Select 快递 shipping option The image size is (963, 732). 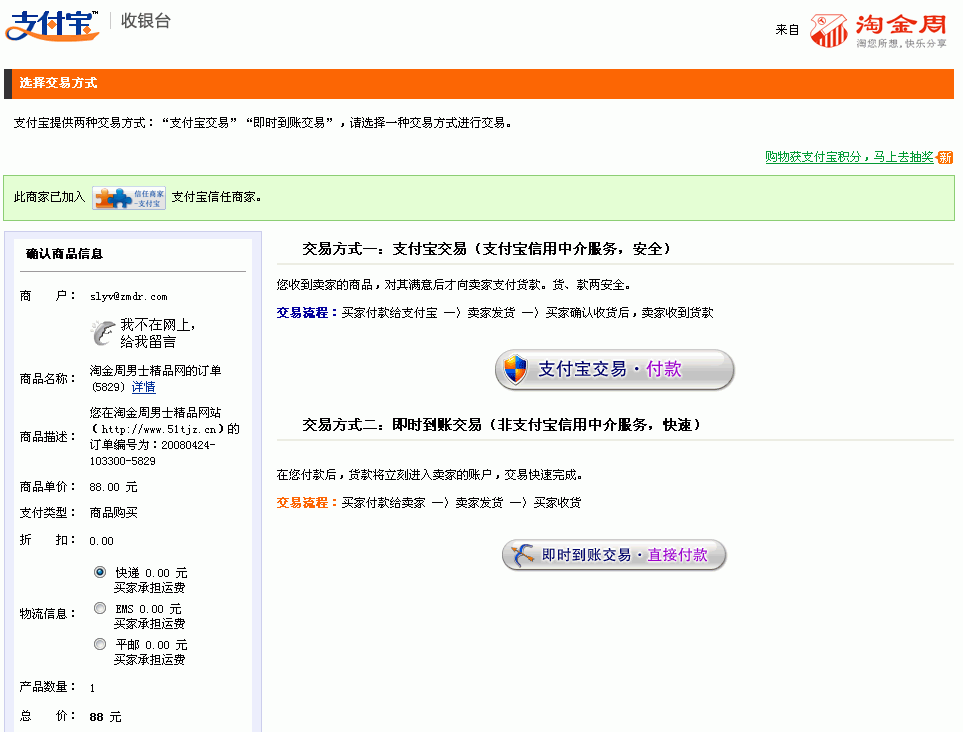click(100, 572)
